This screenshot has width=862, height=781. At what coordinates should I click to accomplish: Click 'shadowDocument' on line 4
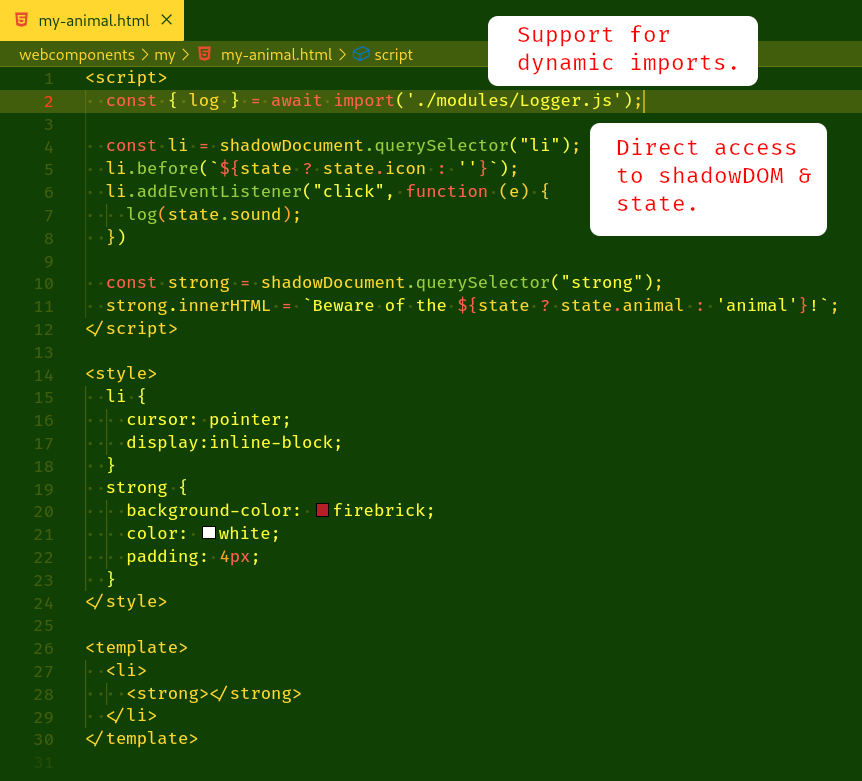coord(291,146)
